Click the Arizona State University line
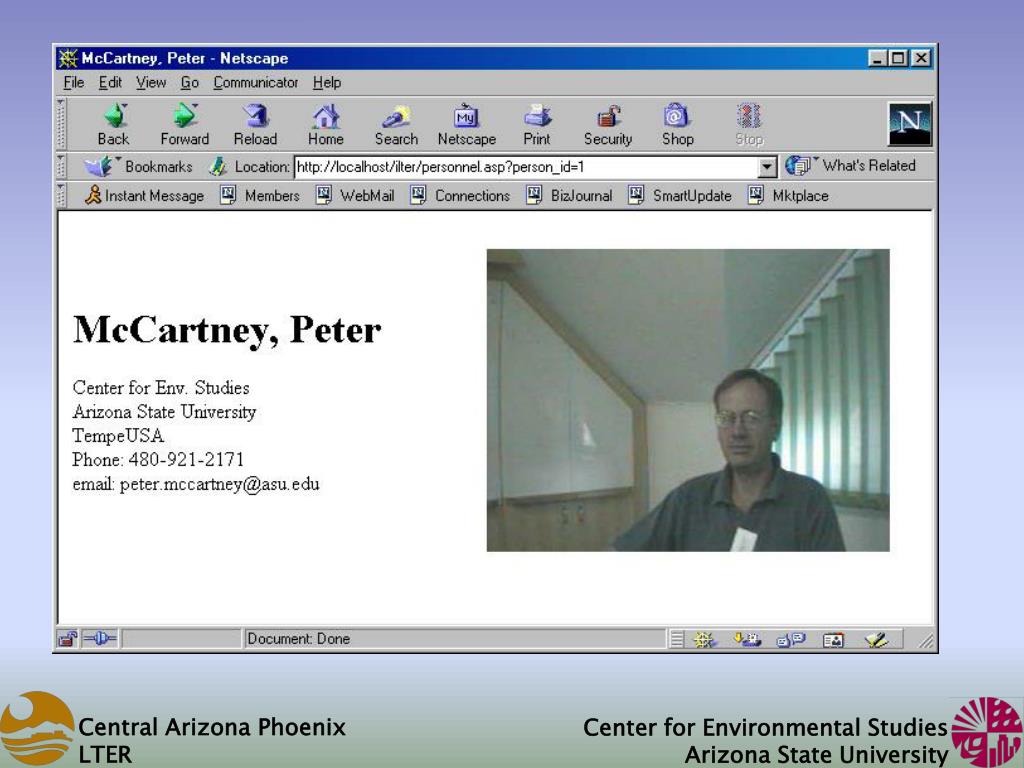 click(164, 412)
